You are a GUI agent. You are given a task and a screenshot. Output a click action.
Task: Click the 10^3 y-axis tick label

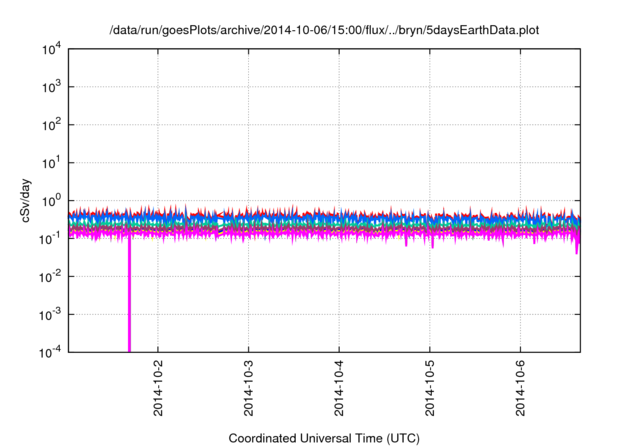[x=51, y=87]
